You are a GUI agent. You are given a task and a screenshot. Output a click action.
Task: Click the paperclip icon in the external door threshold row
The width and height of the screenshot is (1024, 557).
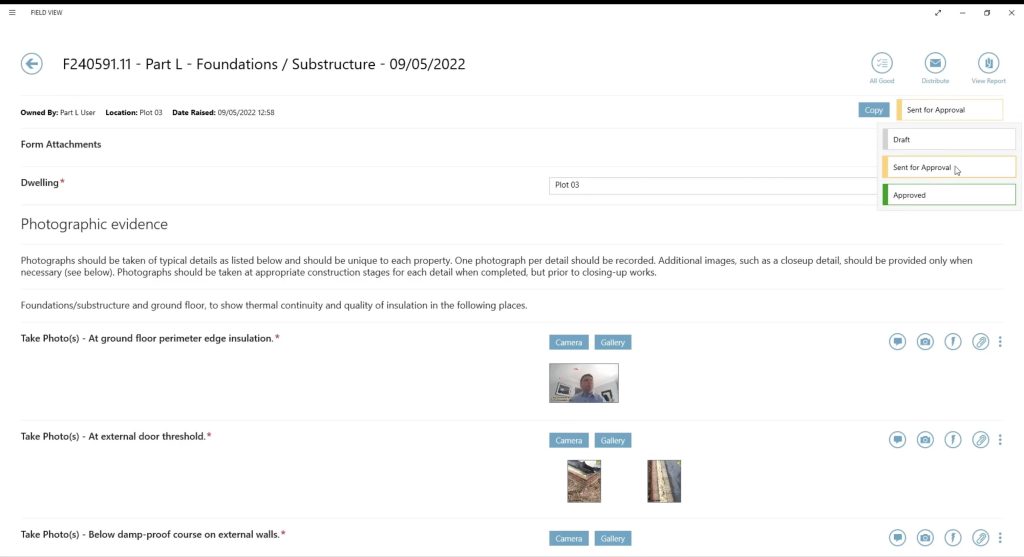coord(981,440)
